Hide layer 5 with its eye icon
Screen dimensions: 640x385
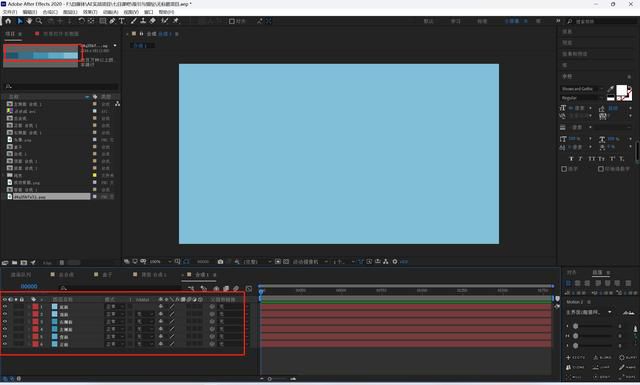5,336
